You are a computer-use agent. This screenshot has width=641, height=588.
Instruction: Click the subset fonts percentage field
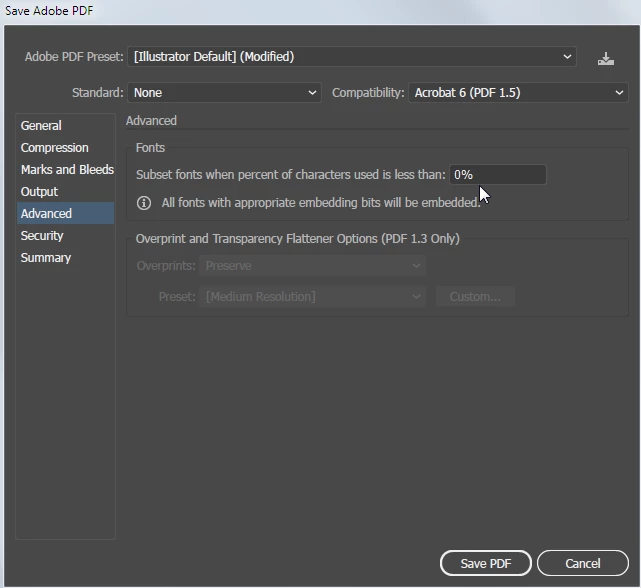498,175
